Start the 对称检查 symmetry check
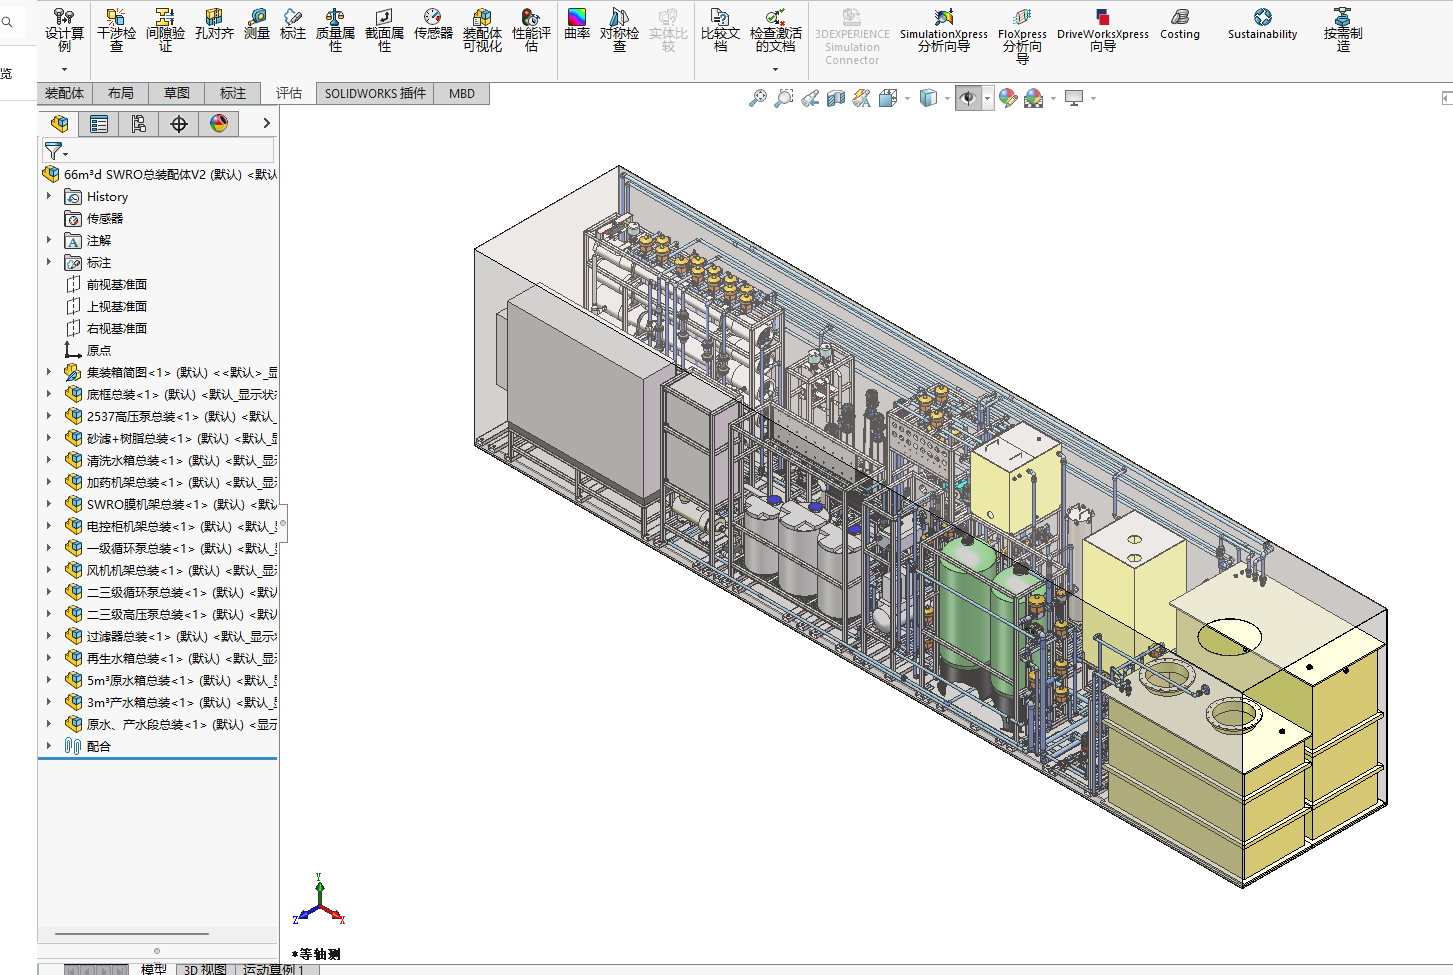This screenshot has height=975, width=1453. tap(619, 30)
